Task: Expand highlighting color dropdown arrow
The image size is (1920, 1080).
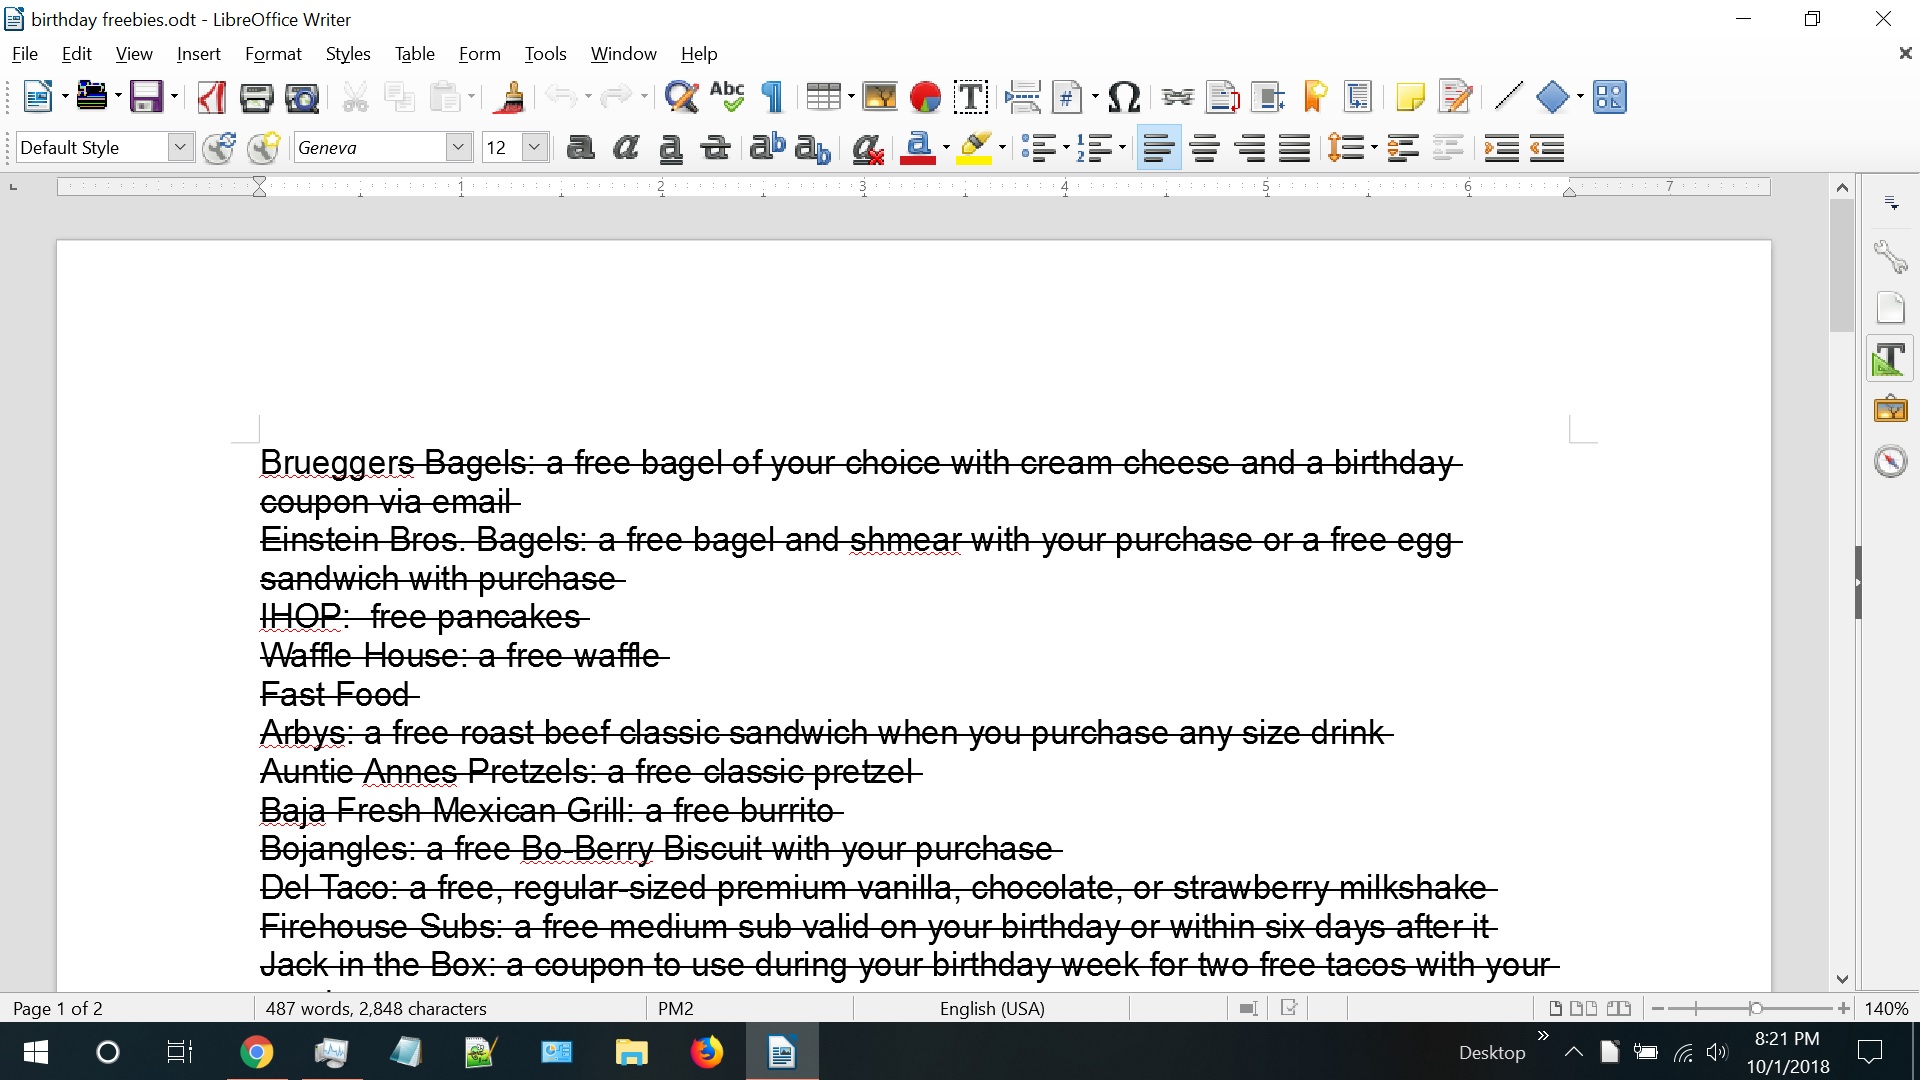Action: click(x=1002, y=148)
